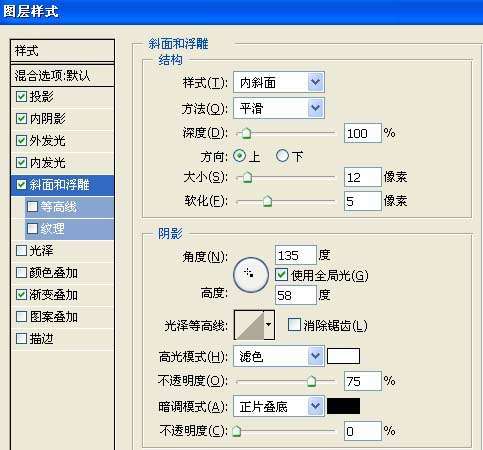Click the angle dial circle
This screenshot has width=483, height=450.
[x=251, y=275]
